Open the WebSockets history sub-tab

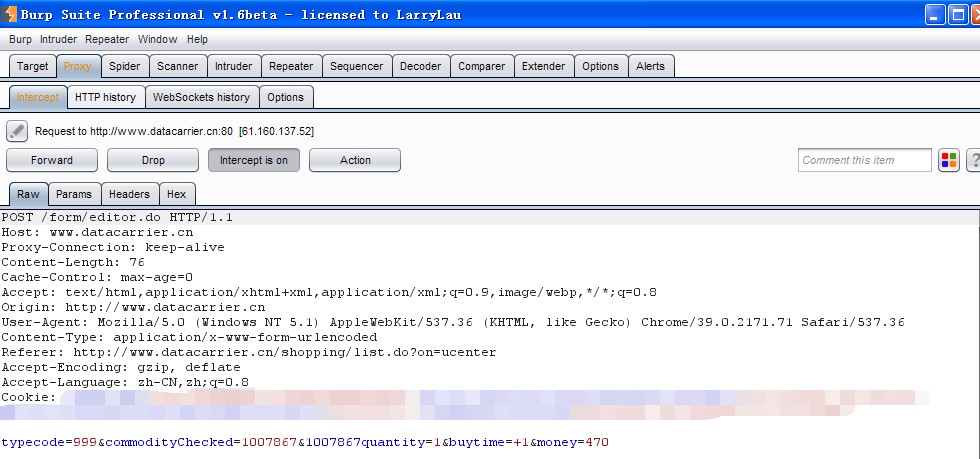click(201, 98)
